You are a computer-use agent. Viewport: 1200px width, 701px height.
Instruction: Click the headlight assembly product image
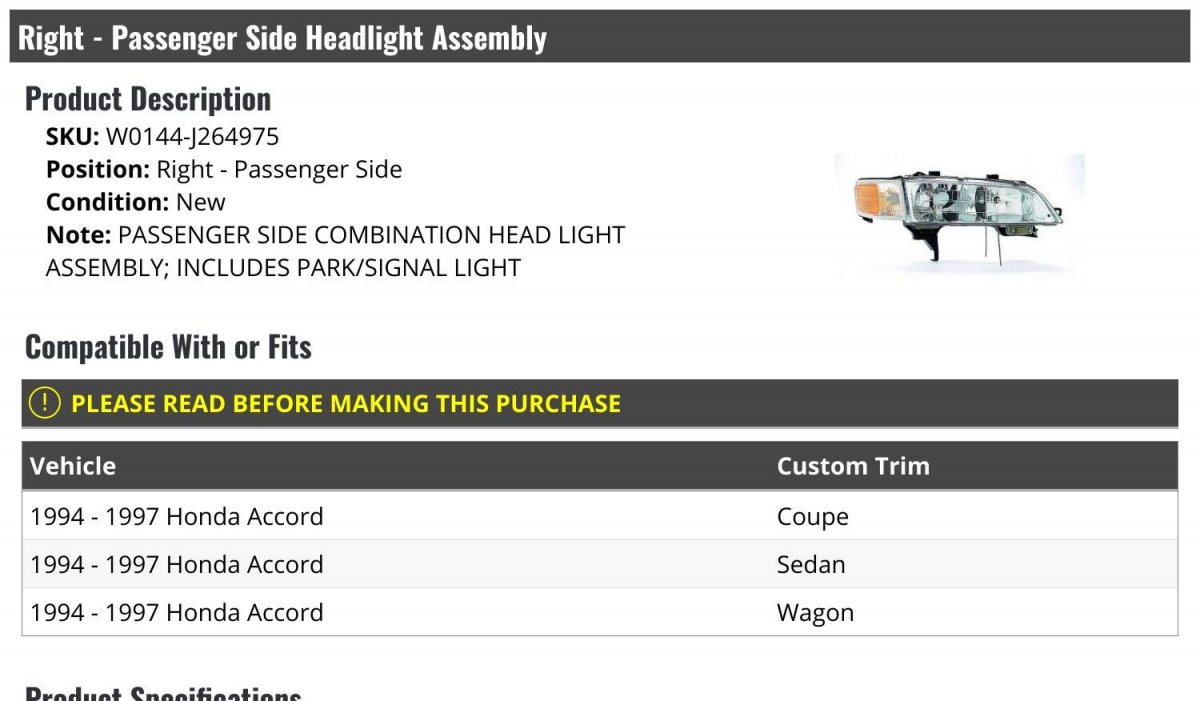[x=960, y=213]
